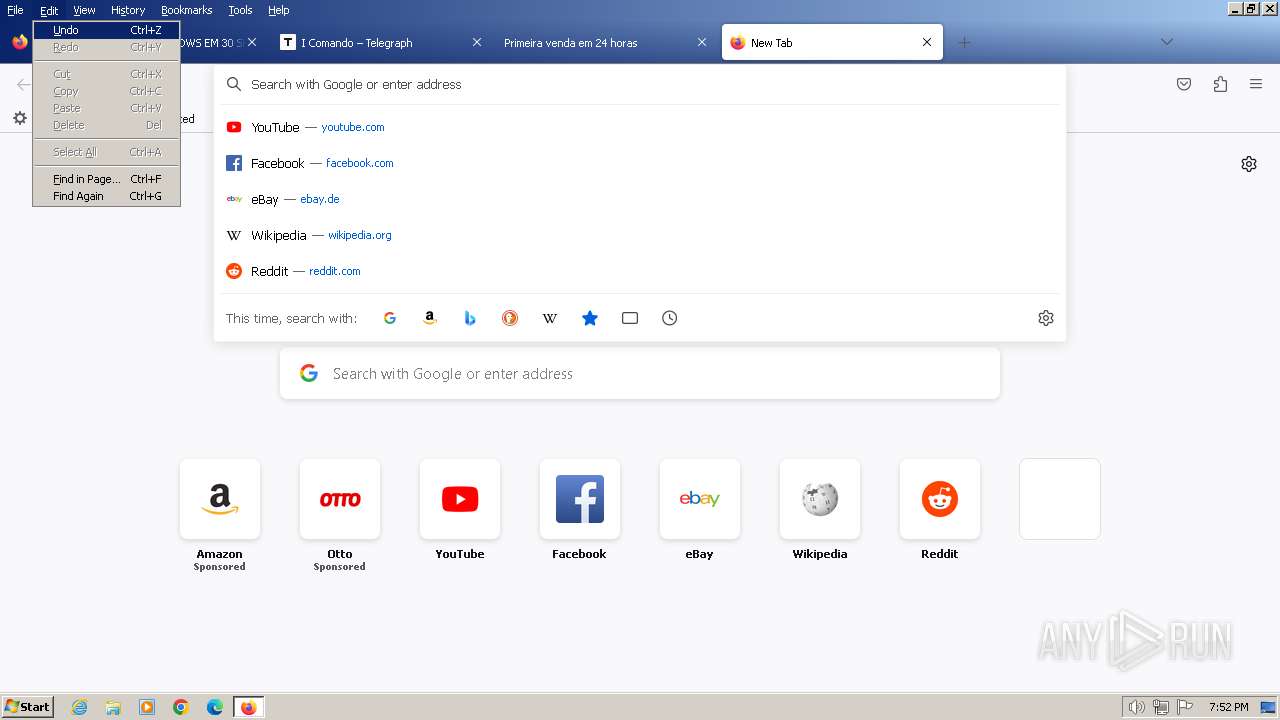Choose Find in Page from Edit menu
The width and height of the screenshot is (1280, 720).
pos(106,179)
